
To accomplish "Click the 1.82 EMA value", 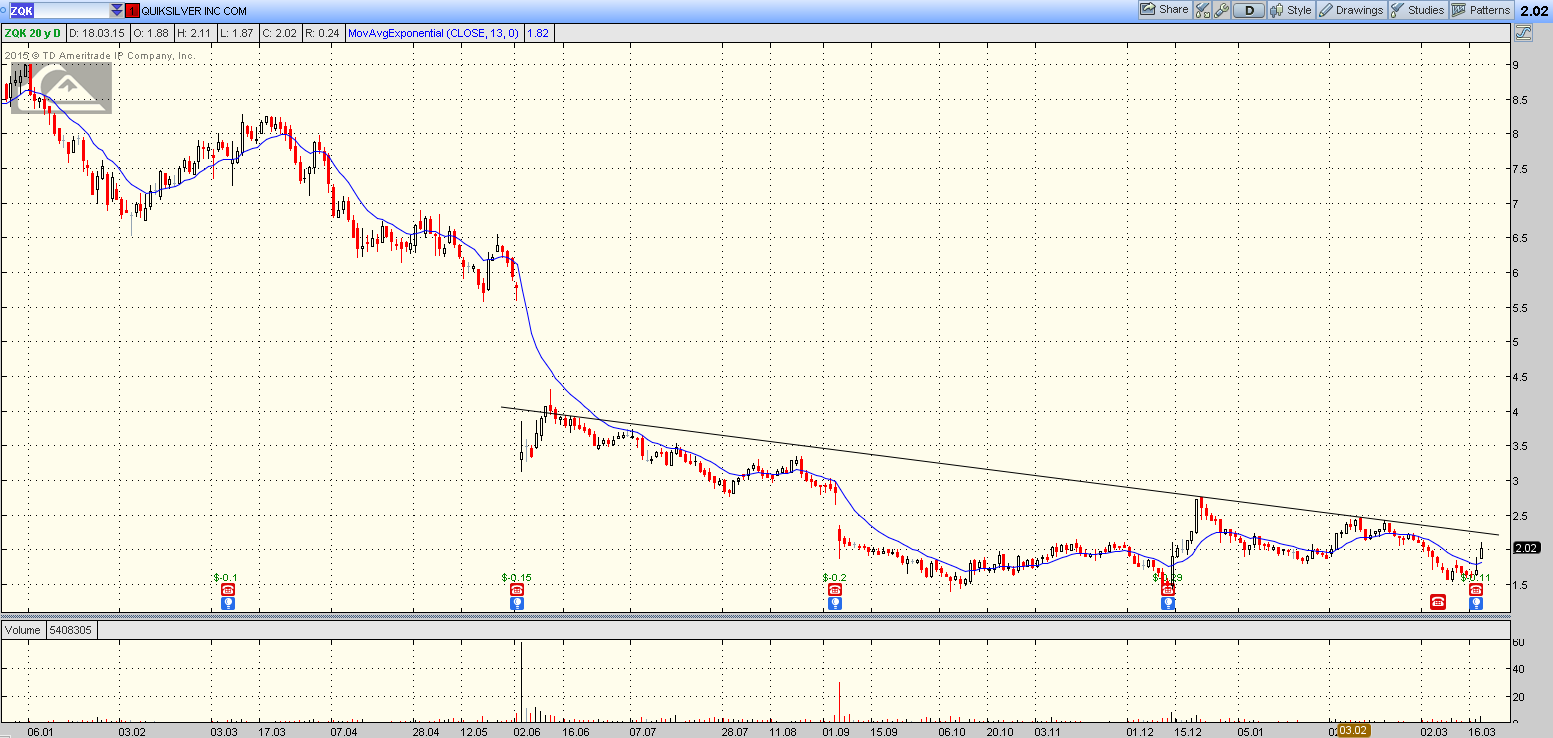I will pyautogui.click(x=538, y=33).
